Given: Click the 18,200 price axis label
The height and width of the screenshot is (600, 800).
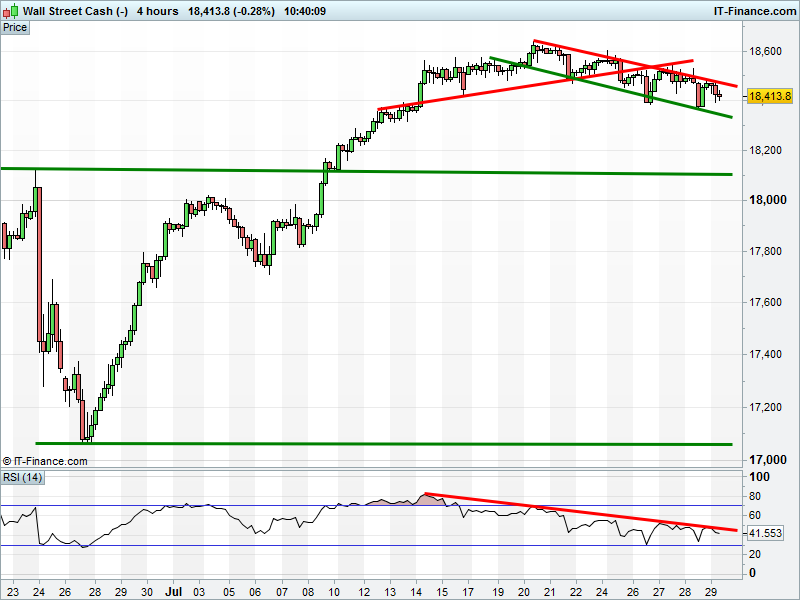Looking at the screenshot, I should pyautogui.click(x=765, y=150).
